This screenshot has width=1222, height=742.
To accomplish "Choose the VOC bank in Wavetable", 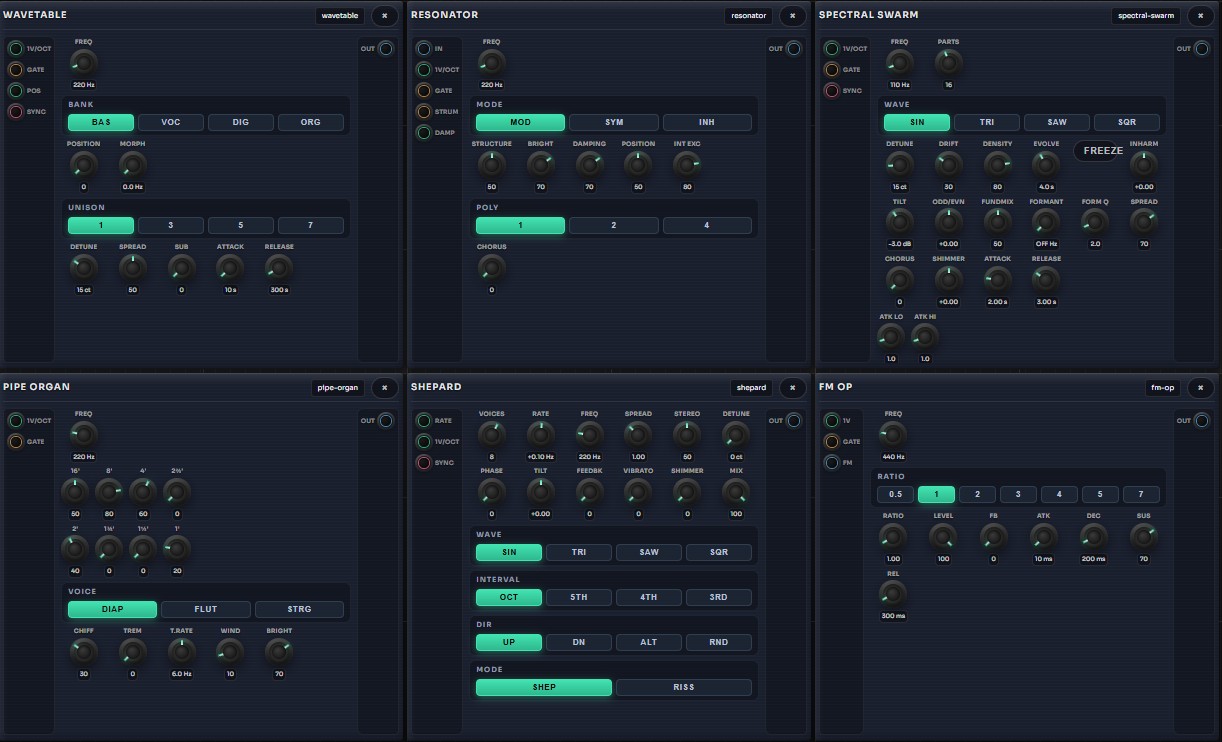I will tap(171, 122).
